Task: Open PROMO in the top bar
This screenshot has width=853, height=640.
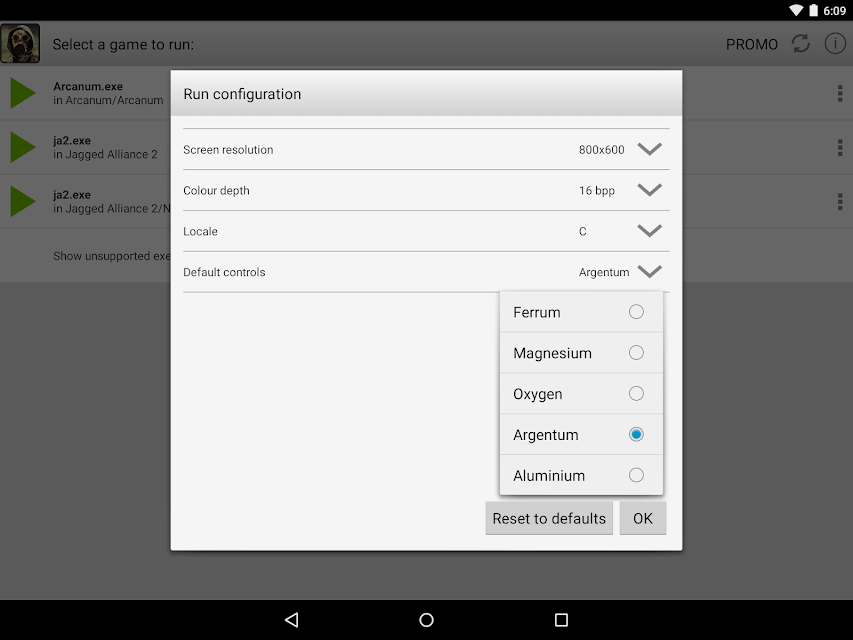Action: click(752, 44)
